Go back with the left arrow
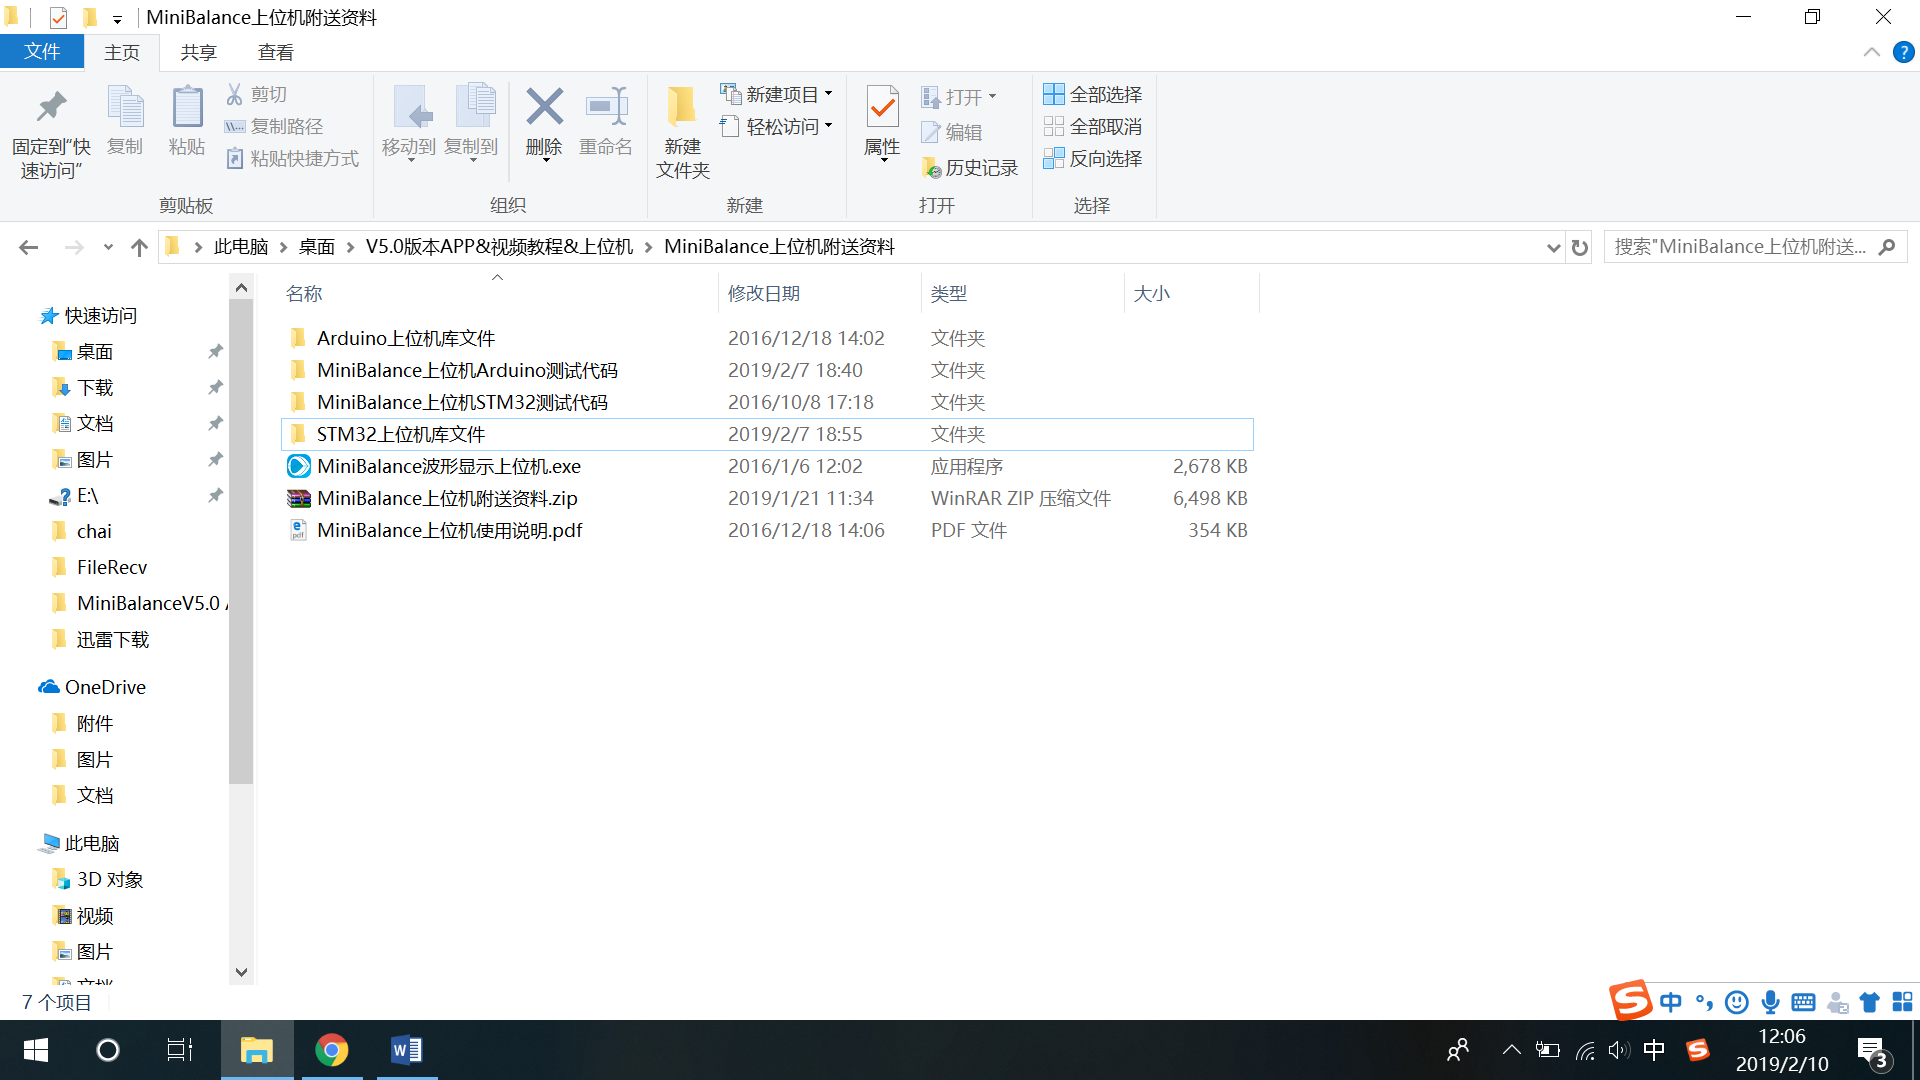 click(29, 247)
